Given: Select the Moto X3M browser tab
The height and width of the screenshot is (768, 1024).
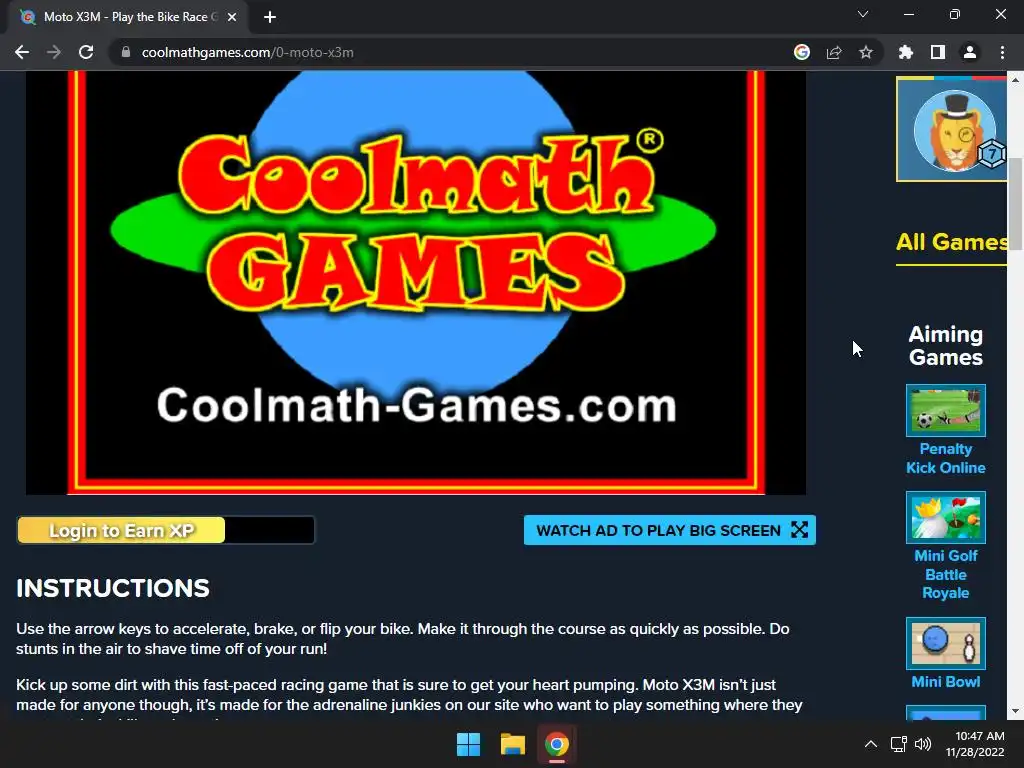Looking at the screenshot, I should [128, 17].
